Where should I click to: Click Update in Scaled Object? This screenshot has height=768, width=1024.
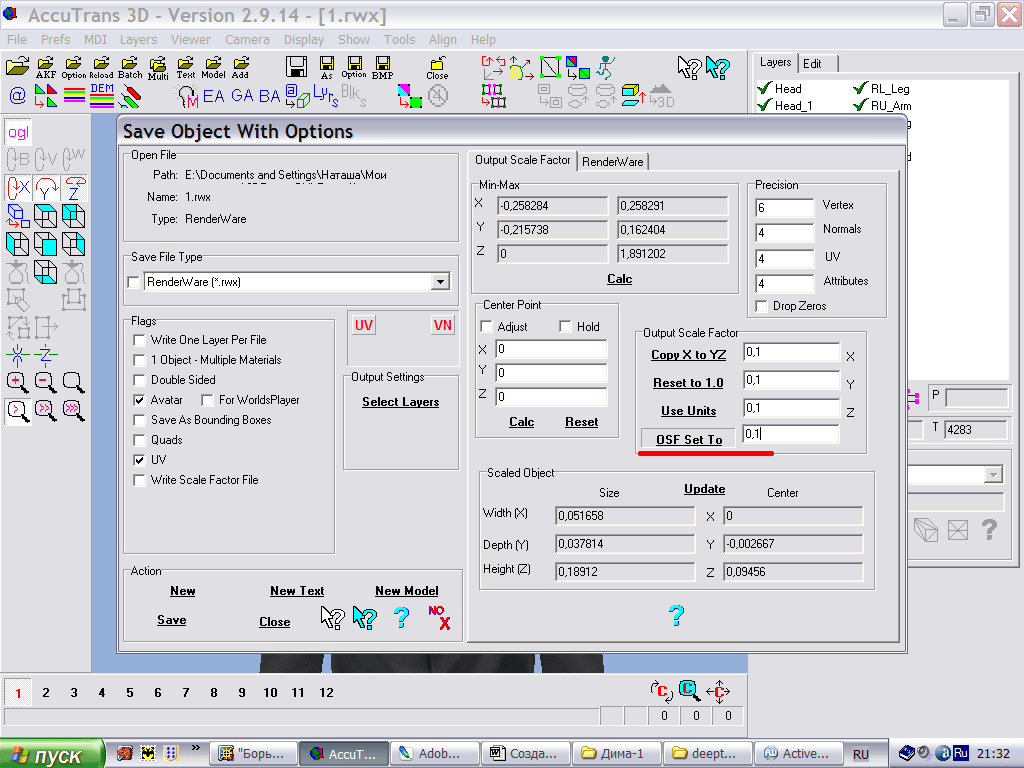[x=705, y=489]
